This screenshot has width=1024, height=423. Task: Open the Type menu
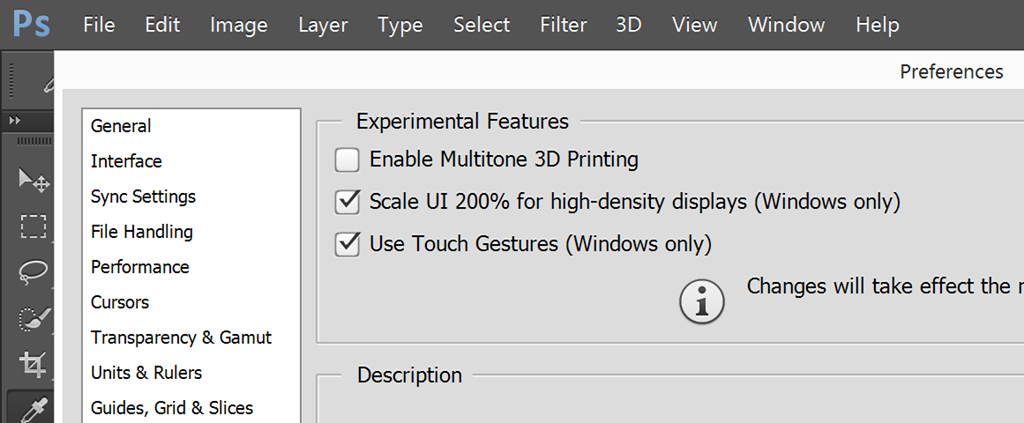(400, 25)
